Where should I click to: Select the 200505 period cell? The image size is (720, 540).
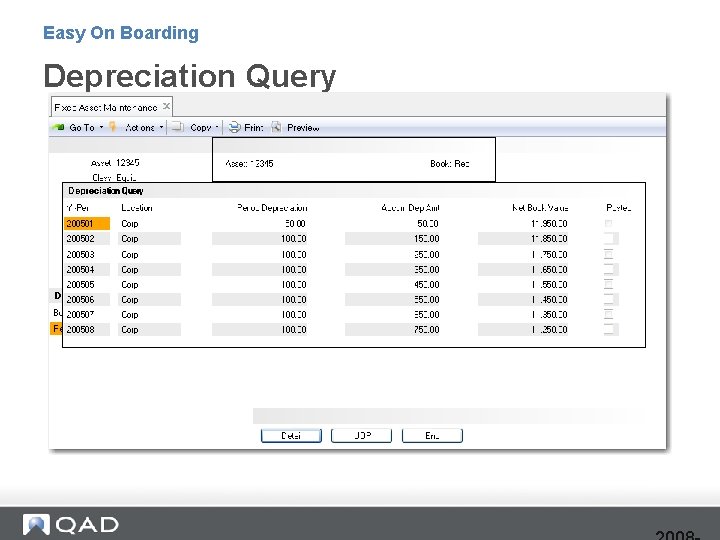coord(87,285)
